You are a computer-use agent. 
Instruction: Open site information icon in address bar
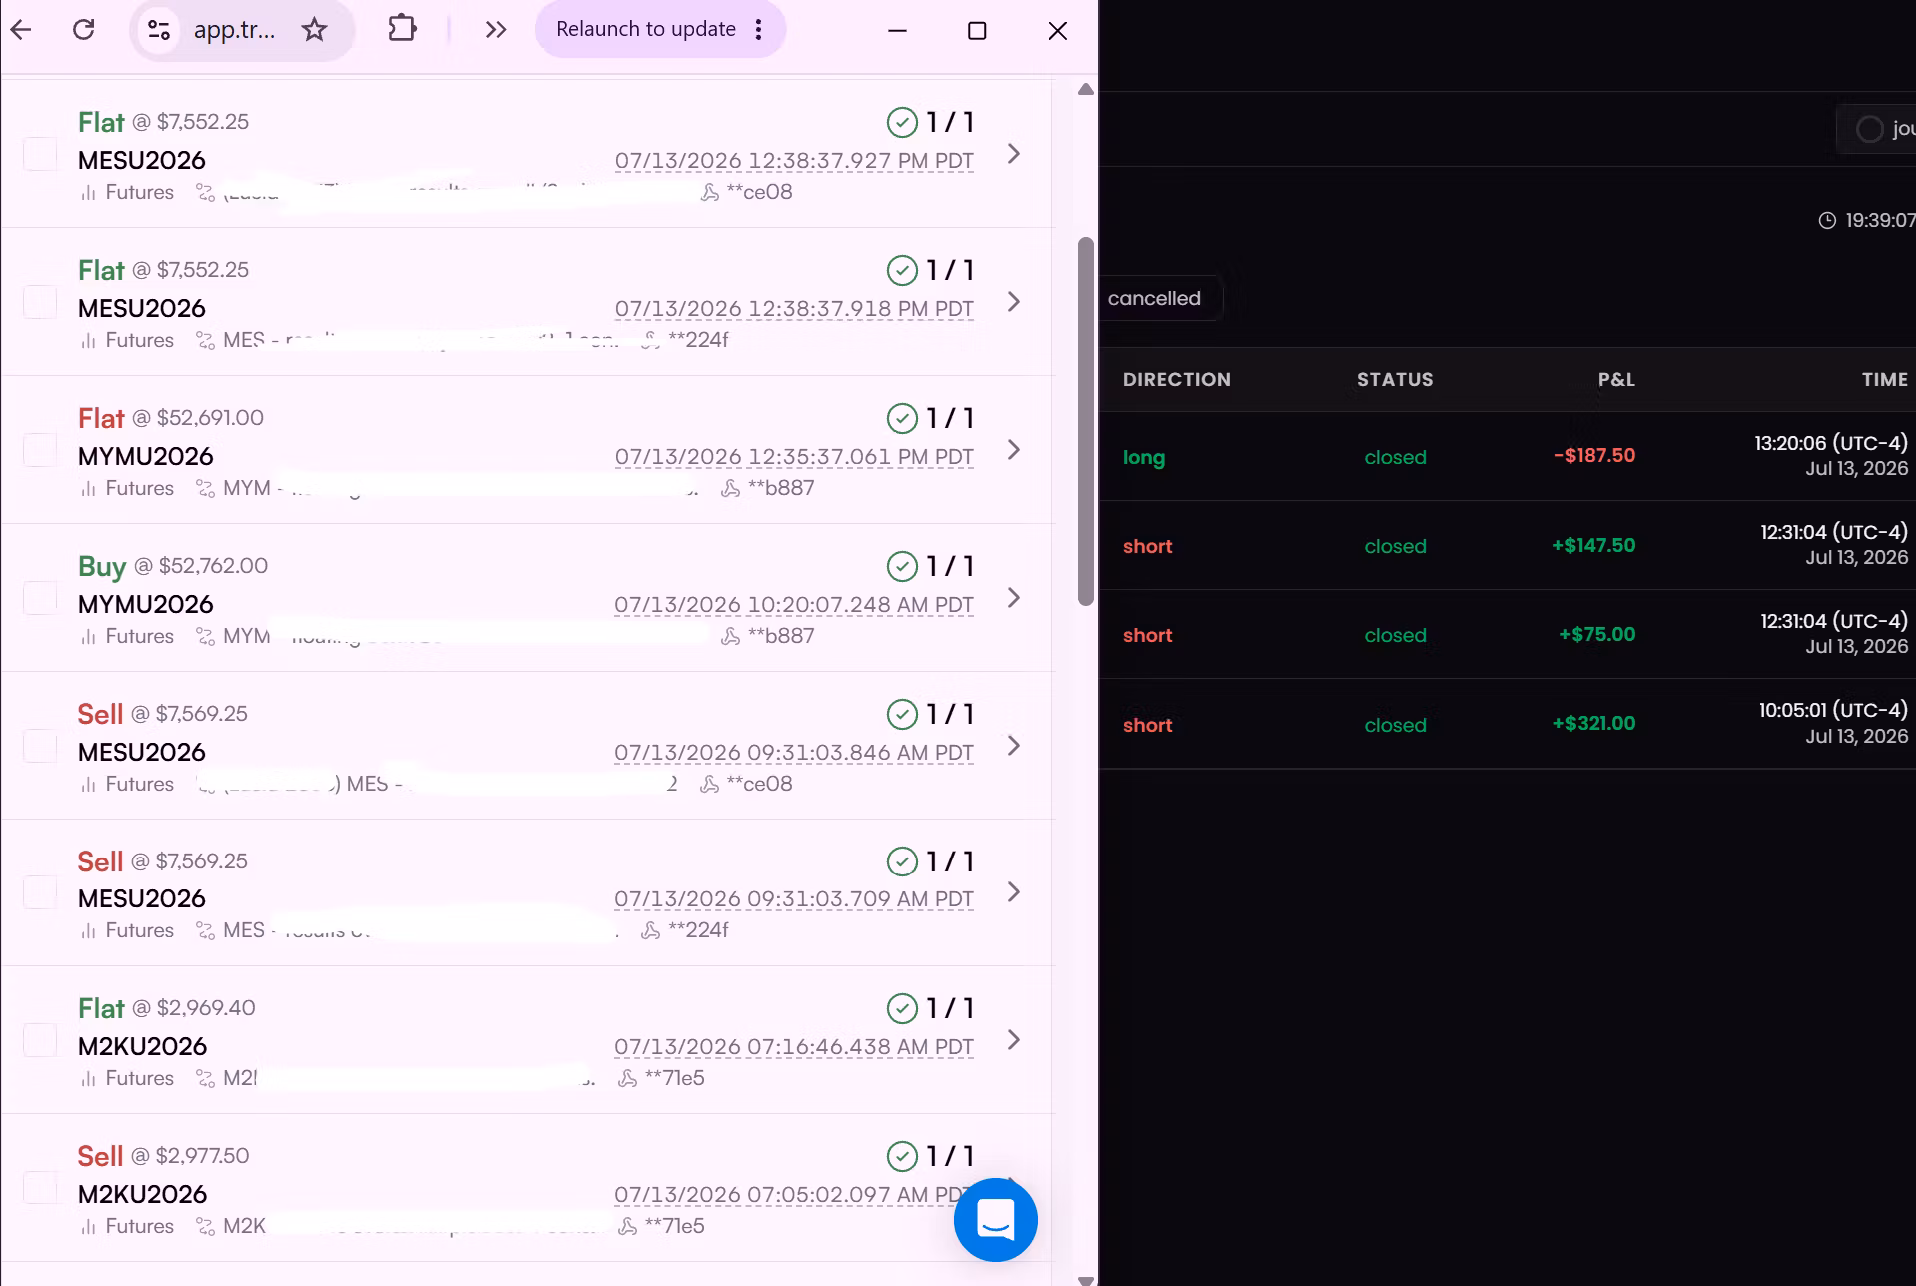click(x=159, y=30)
